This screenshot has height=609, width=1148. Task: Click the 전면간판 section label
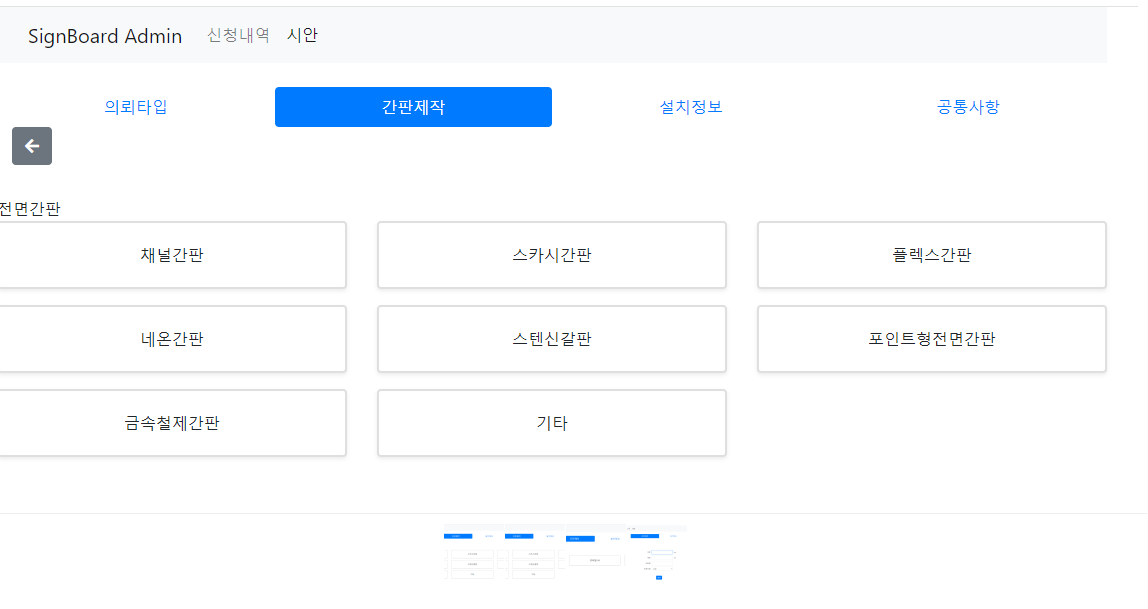tap(30, 209)
